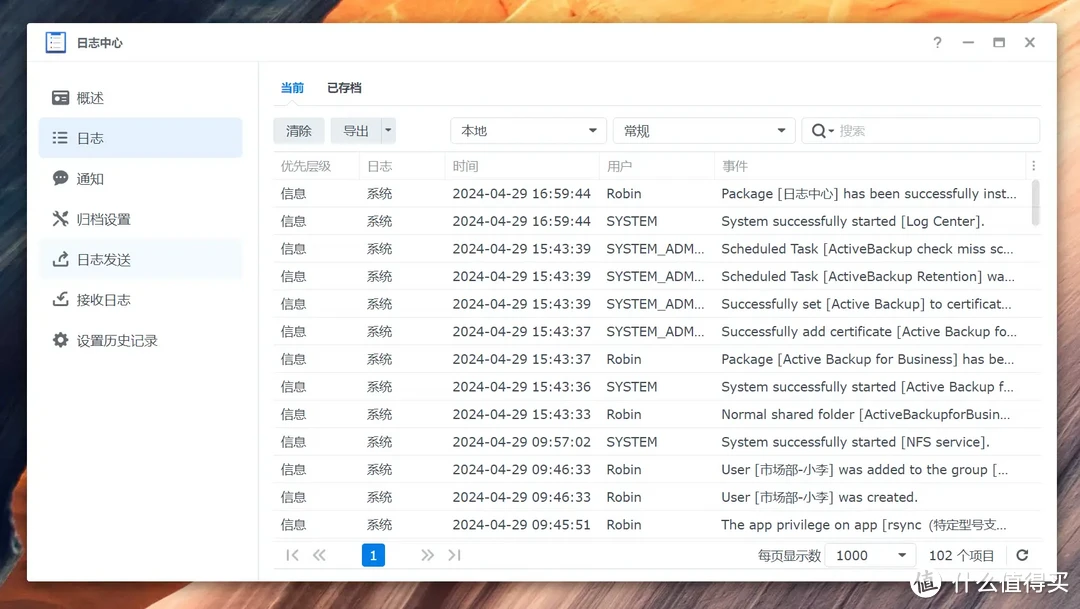The image size is (1080, 609).
Task: Jump to last page of logs
Action: click(454, 555)
